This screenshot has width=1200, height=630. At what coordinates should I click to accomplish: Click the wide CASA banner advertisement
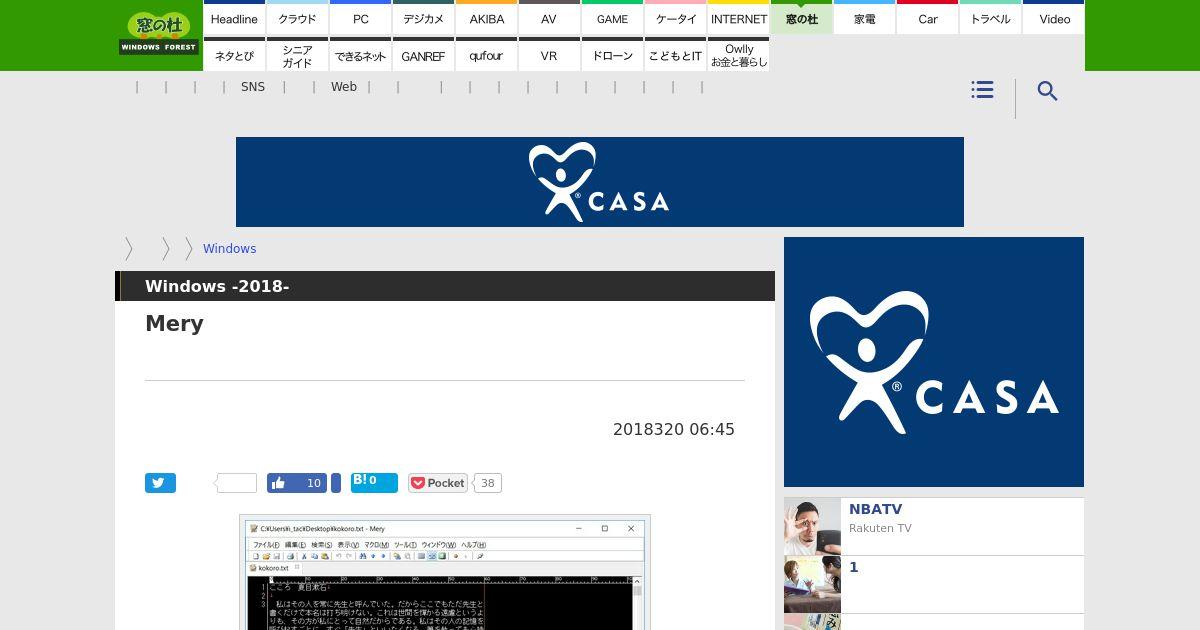[600, 182]
